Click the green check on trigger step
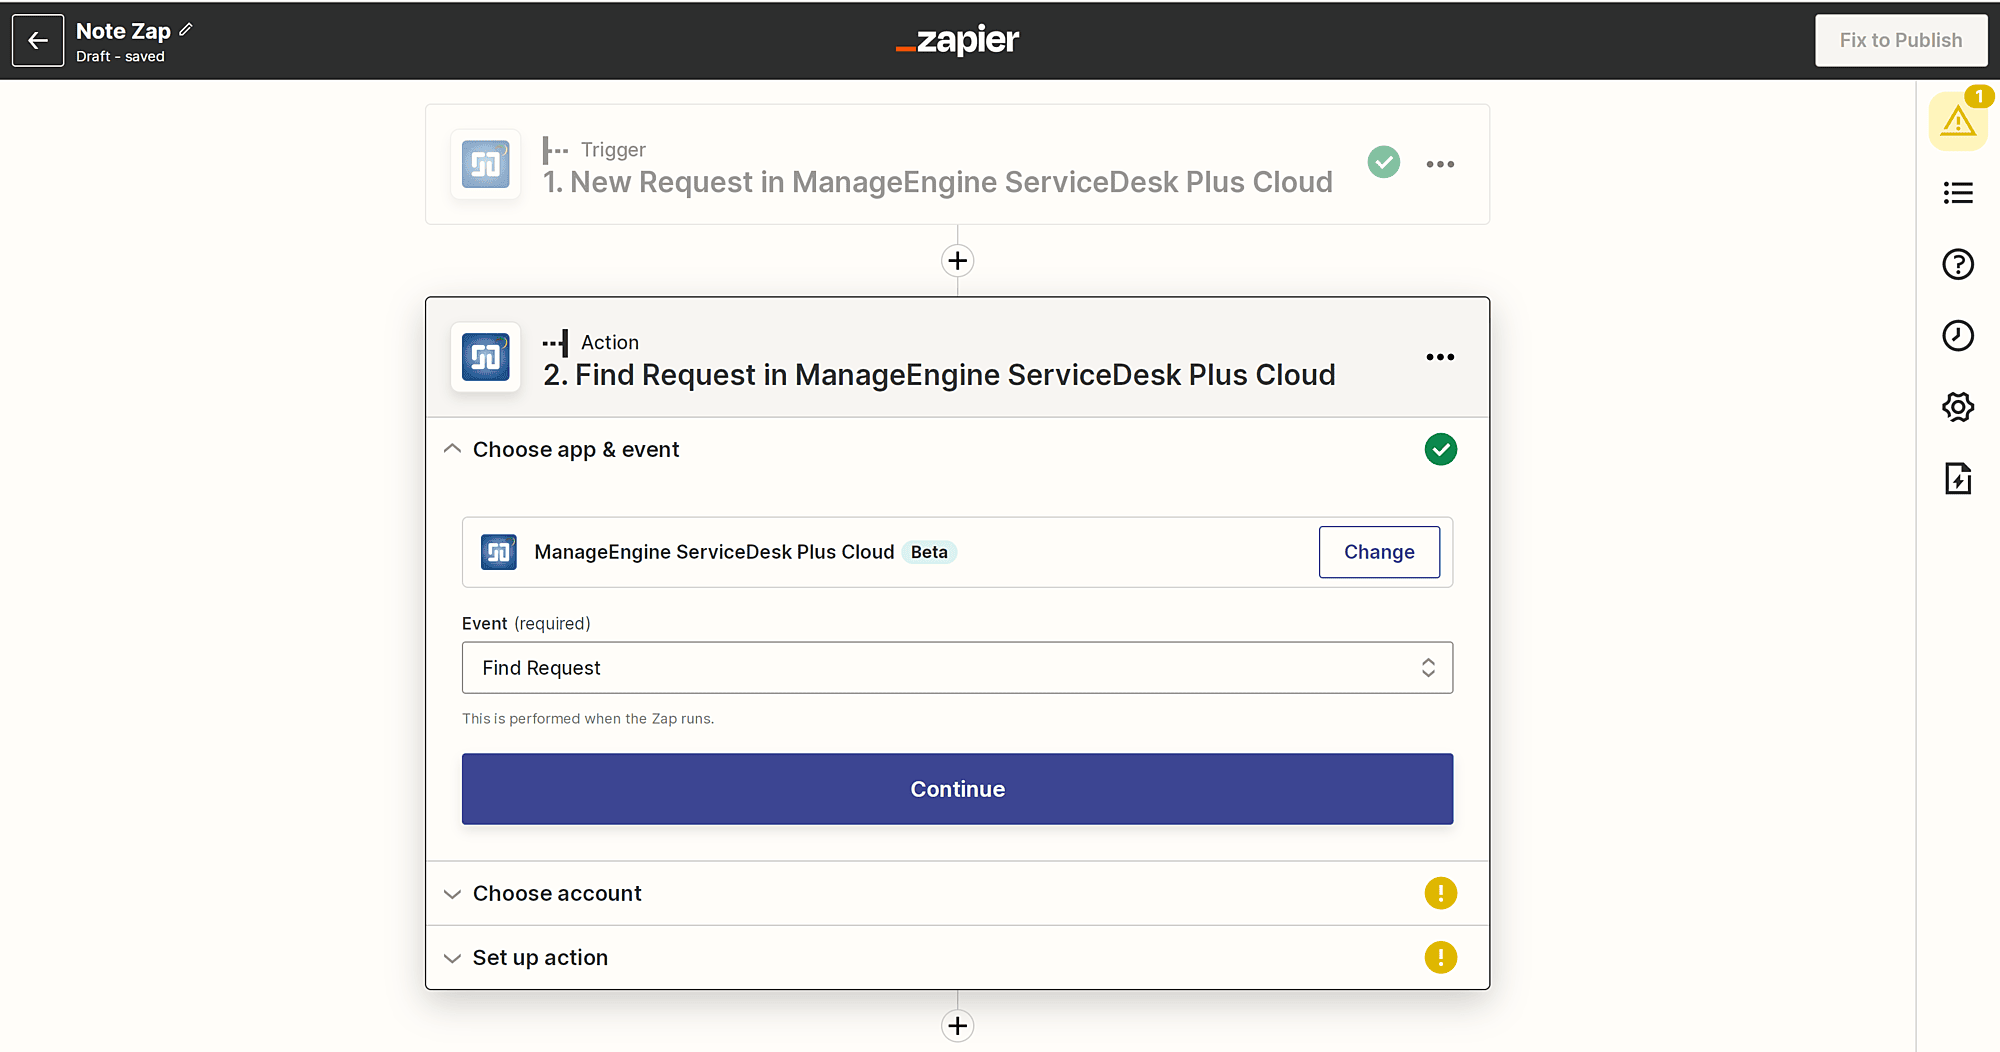Image resolution: width=2000 pixels, height=1052 pixels. pos(1384,162)
